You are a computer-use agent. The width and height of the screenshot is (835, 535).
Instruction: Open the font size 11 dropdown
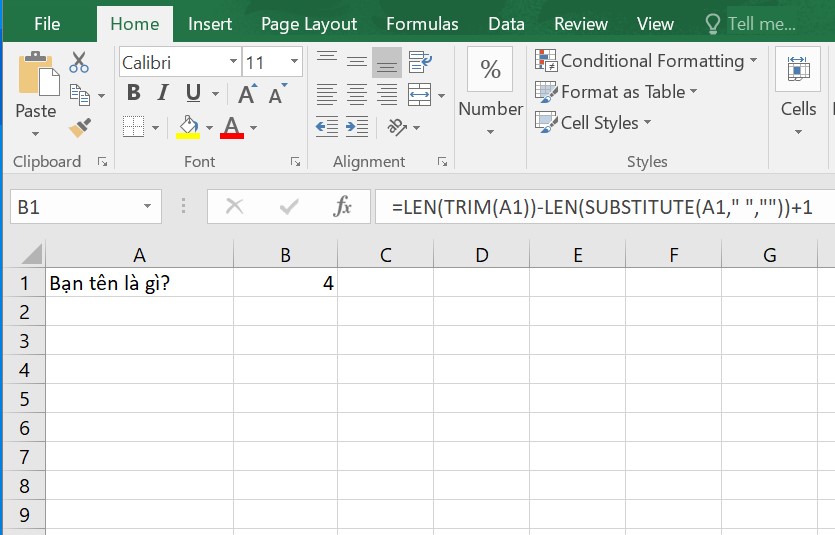tap(294, 61)
